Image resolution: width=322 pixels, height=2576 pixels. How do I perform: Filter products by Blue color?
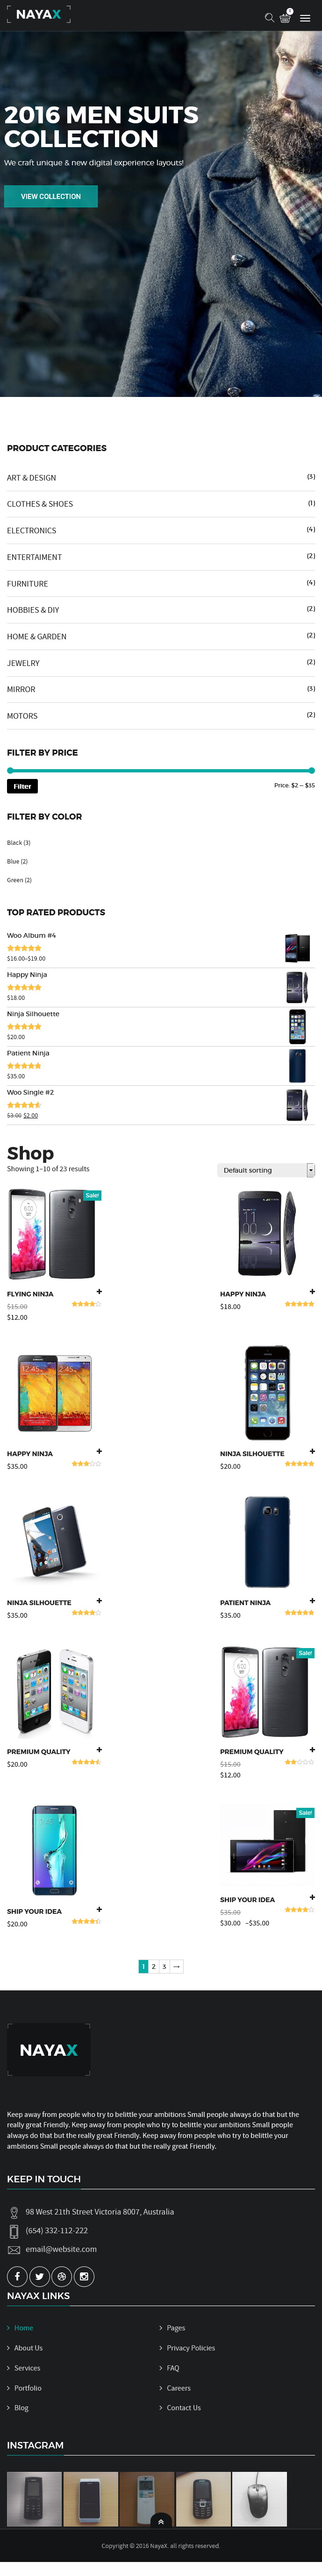(x=17, y=861)
